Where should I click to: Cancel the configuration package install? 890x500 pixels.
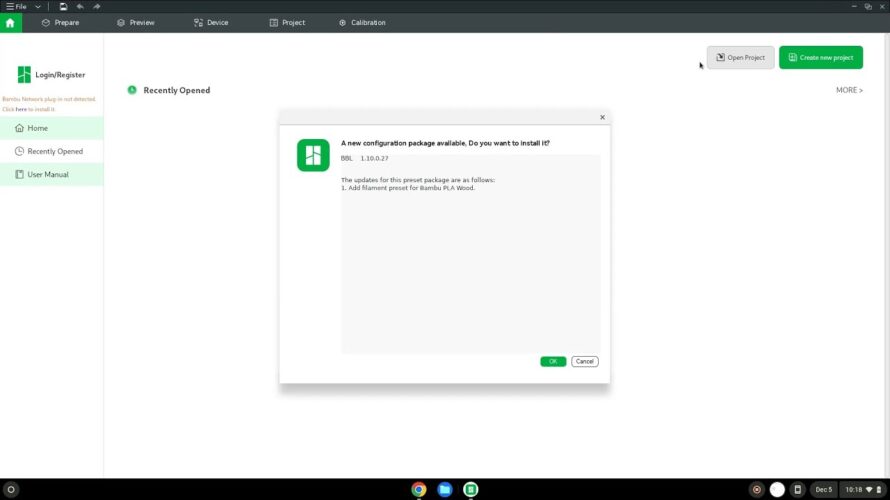click(x=585, y=362)
